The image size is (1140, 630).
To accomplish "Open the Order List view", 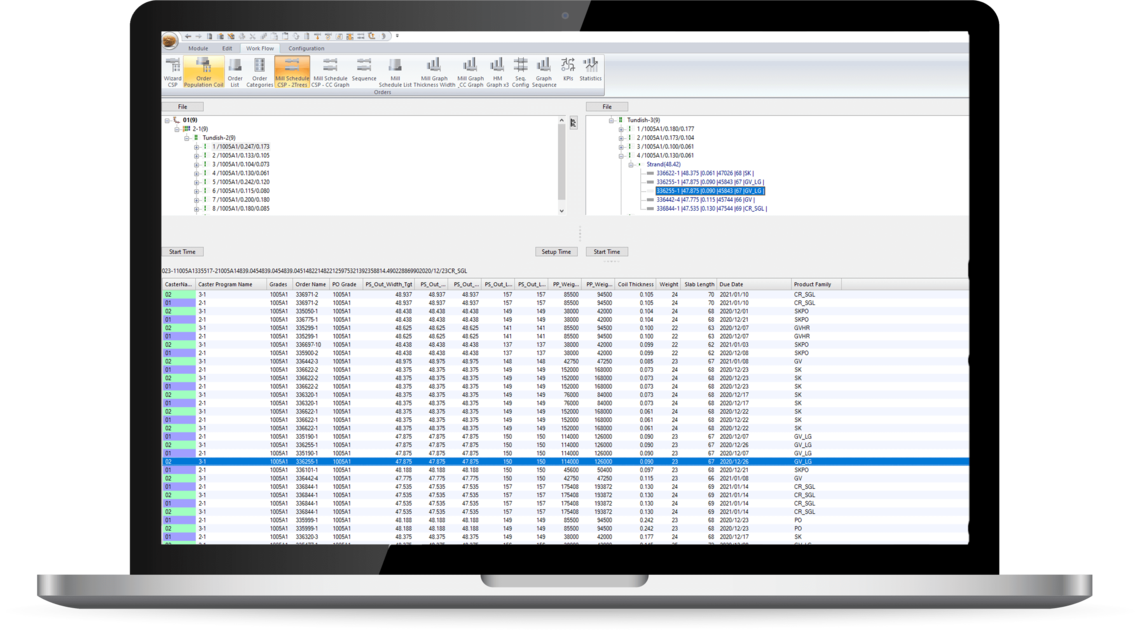I will pos(235,70).
